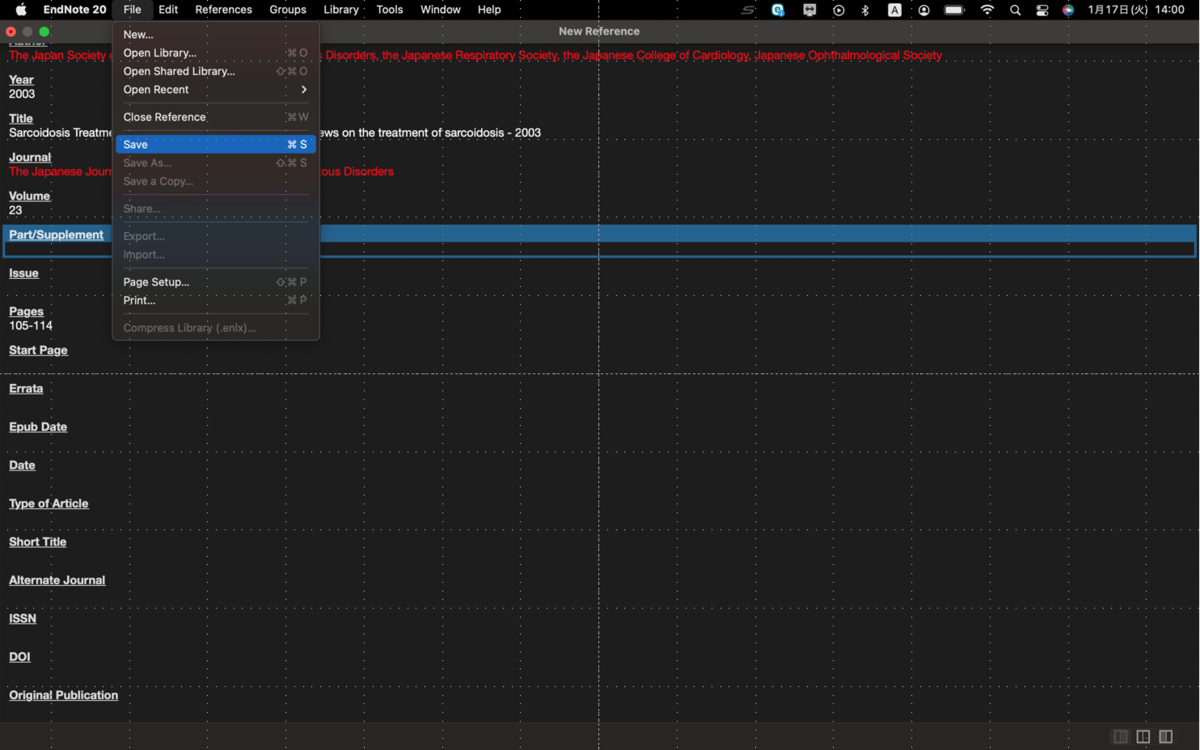This screenshot has height=750, width=1200.
Task: Click the Date field label
Action: (x=22, y=465)
